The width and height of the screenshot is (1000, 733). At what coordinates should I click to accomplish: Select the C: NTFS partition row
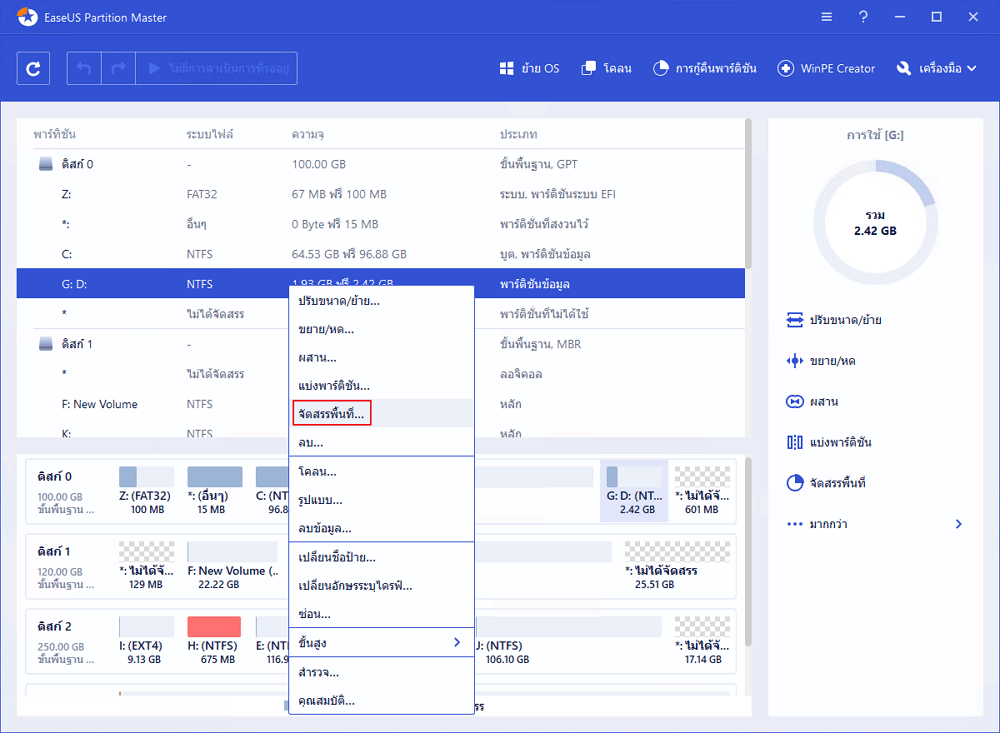coord(381,254)
